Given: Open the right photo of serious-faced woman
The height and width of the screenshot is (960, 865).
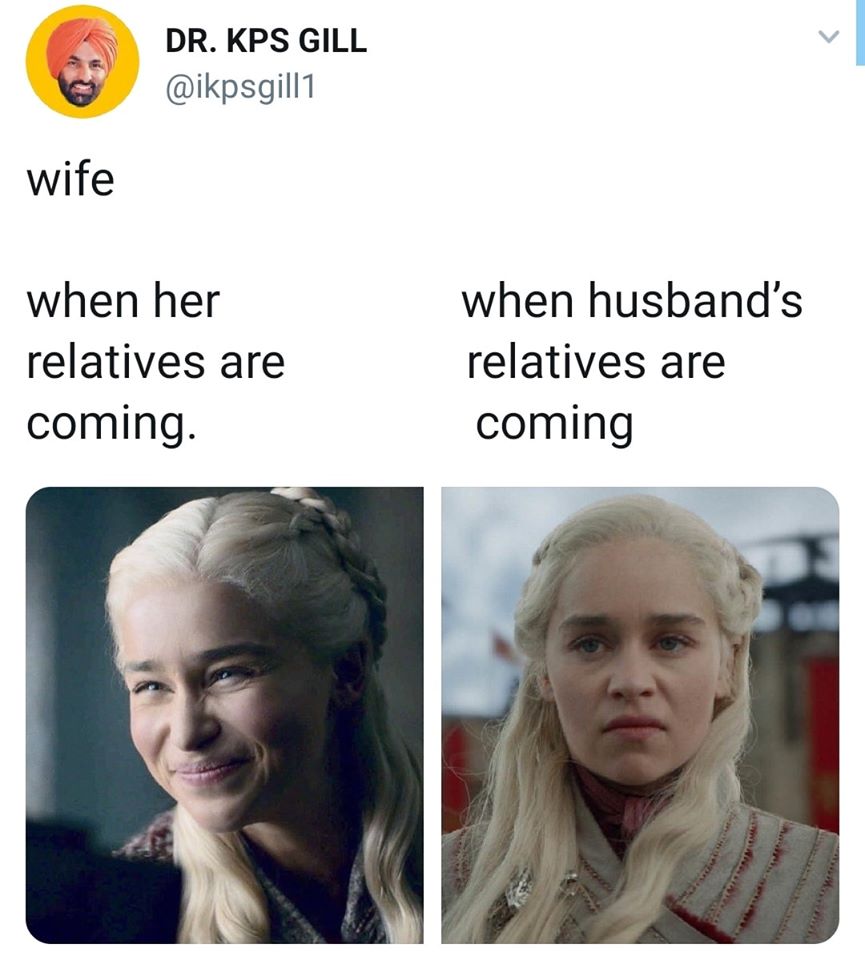Looking at the screenshot, I should click(640, 714).
